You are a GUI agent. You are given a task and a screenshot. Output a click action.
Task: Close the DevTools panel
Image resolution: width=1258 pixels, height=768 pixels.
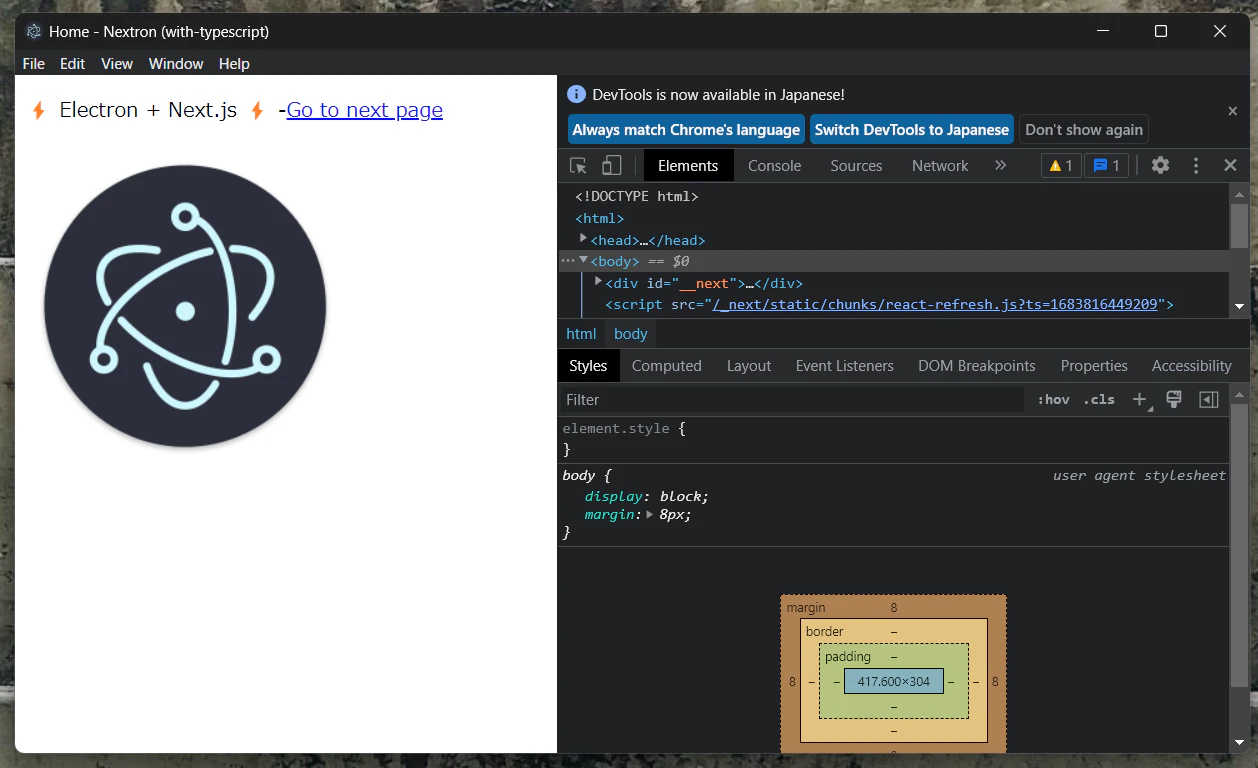click(1231, 166)
